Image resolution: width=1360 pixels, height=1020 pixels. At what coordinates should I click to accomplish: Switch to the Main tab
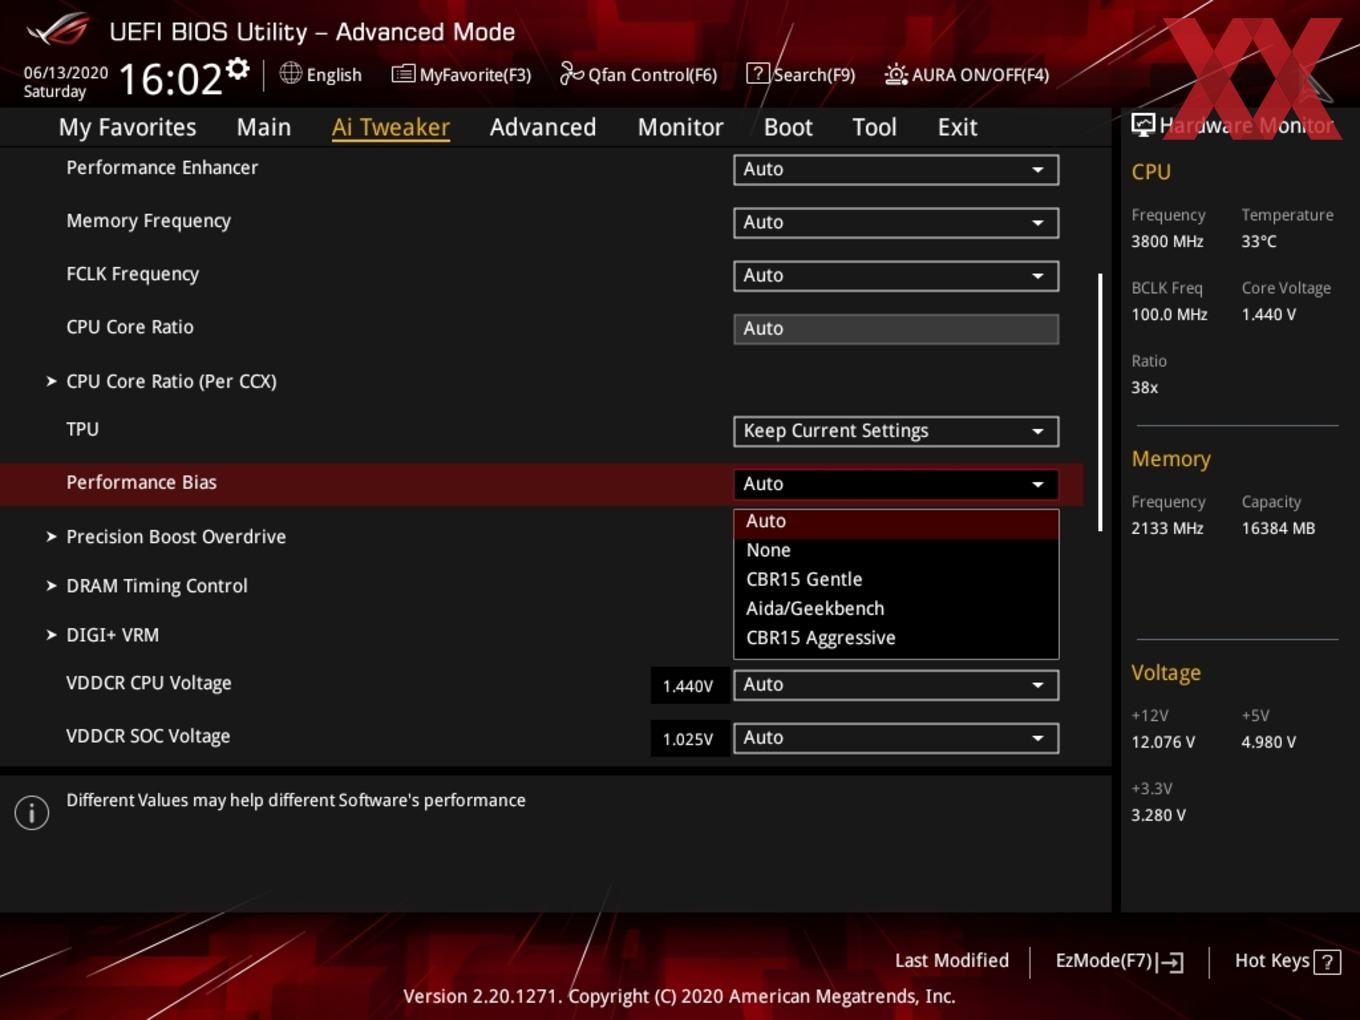pyautogui.click(x=264, y=127)
